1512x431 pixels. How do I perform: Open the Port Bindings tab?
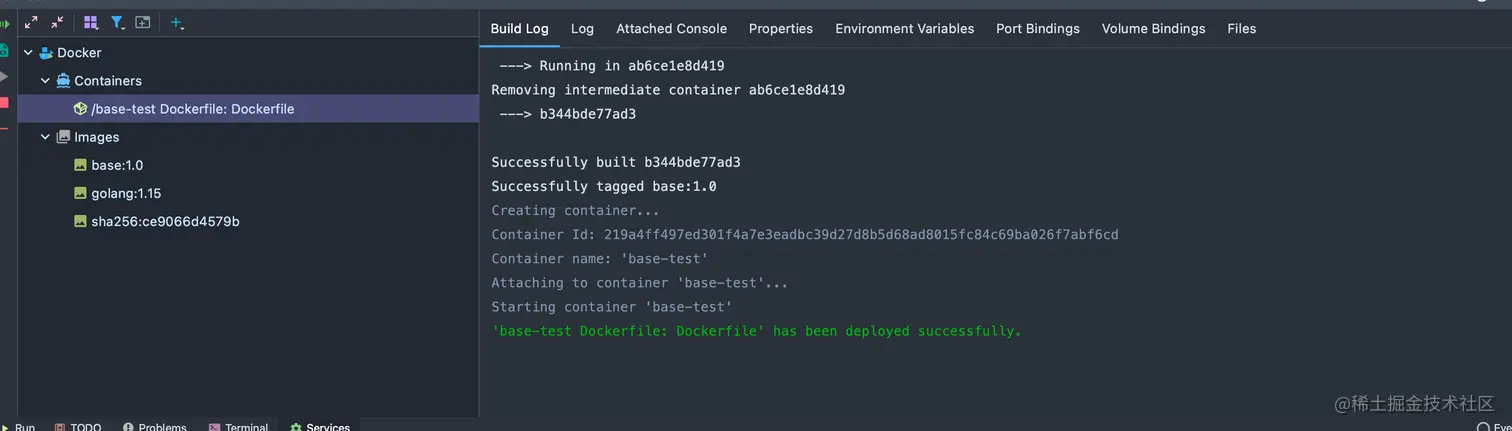coord(1038,29)
